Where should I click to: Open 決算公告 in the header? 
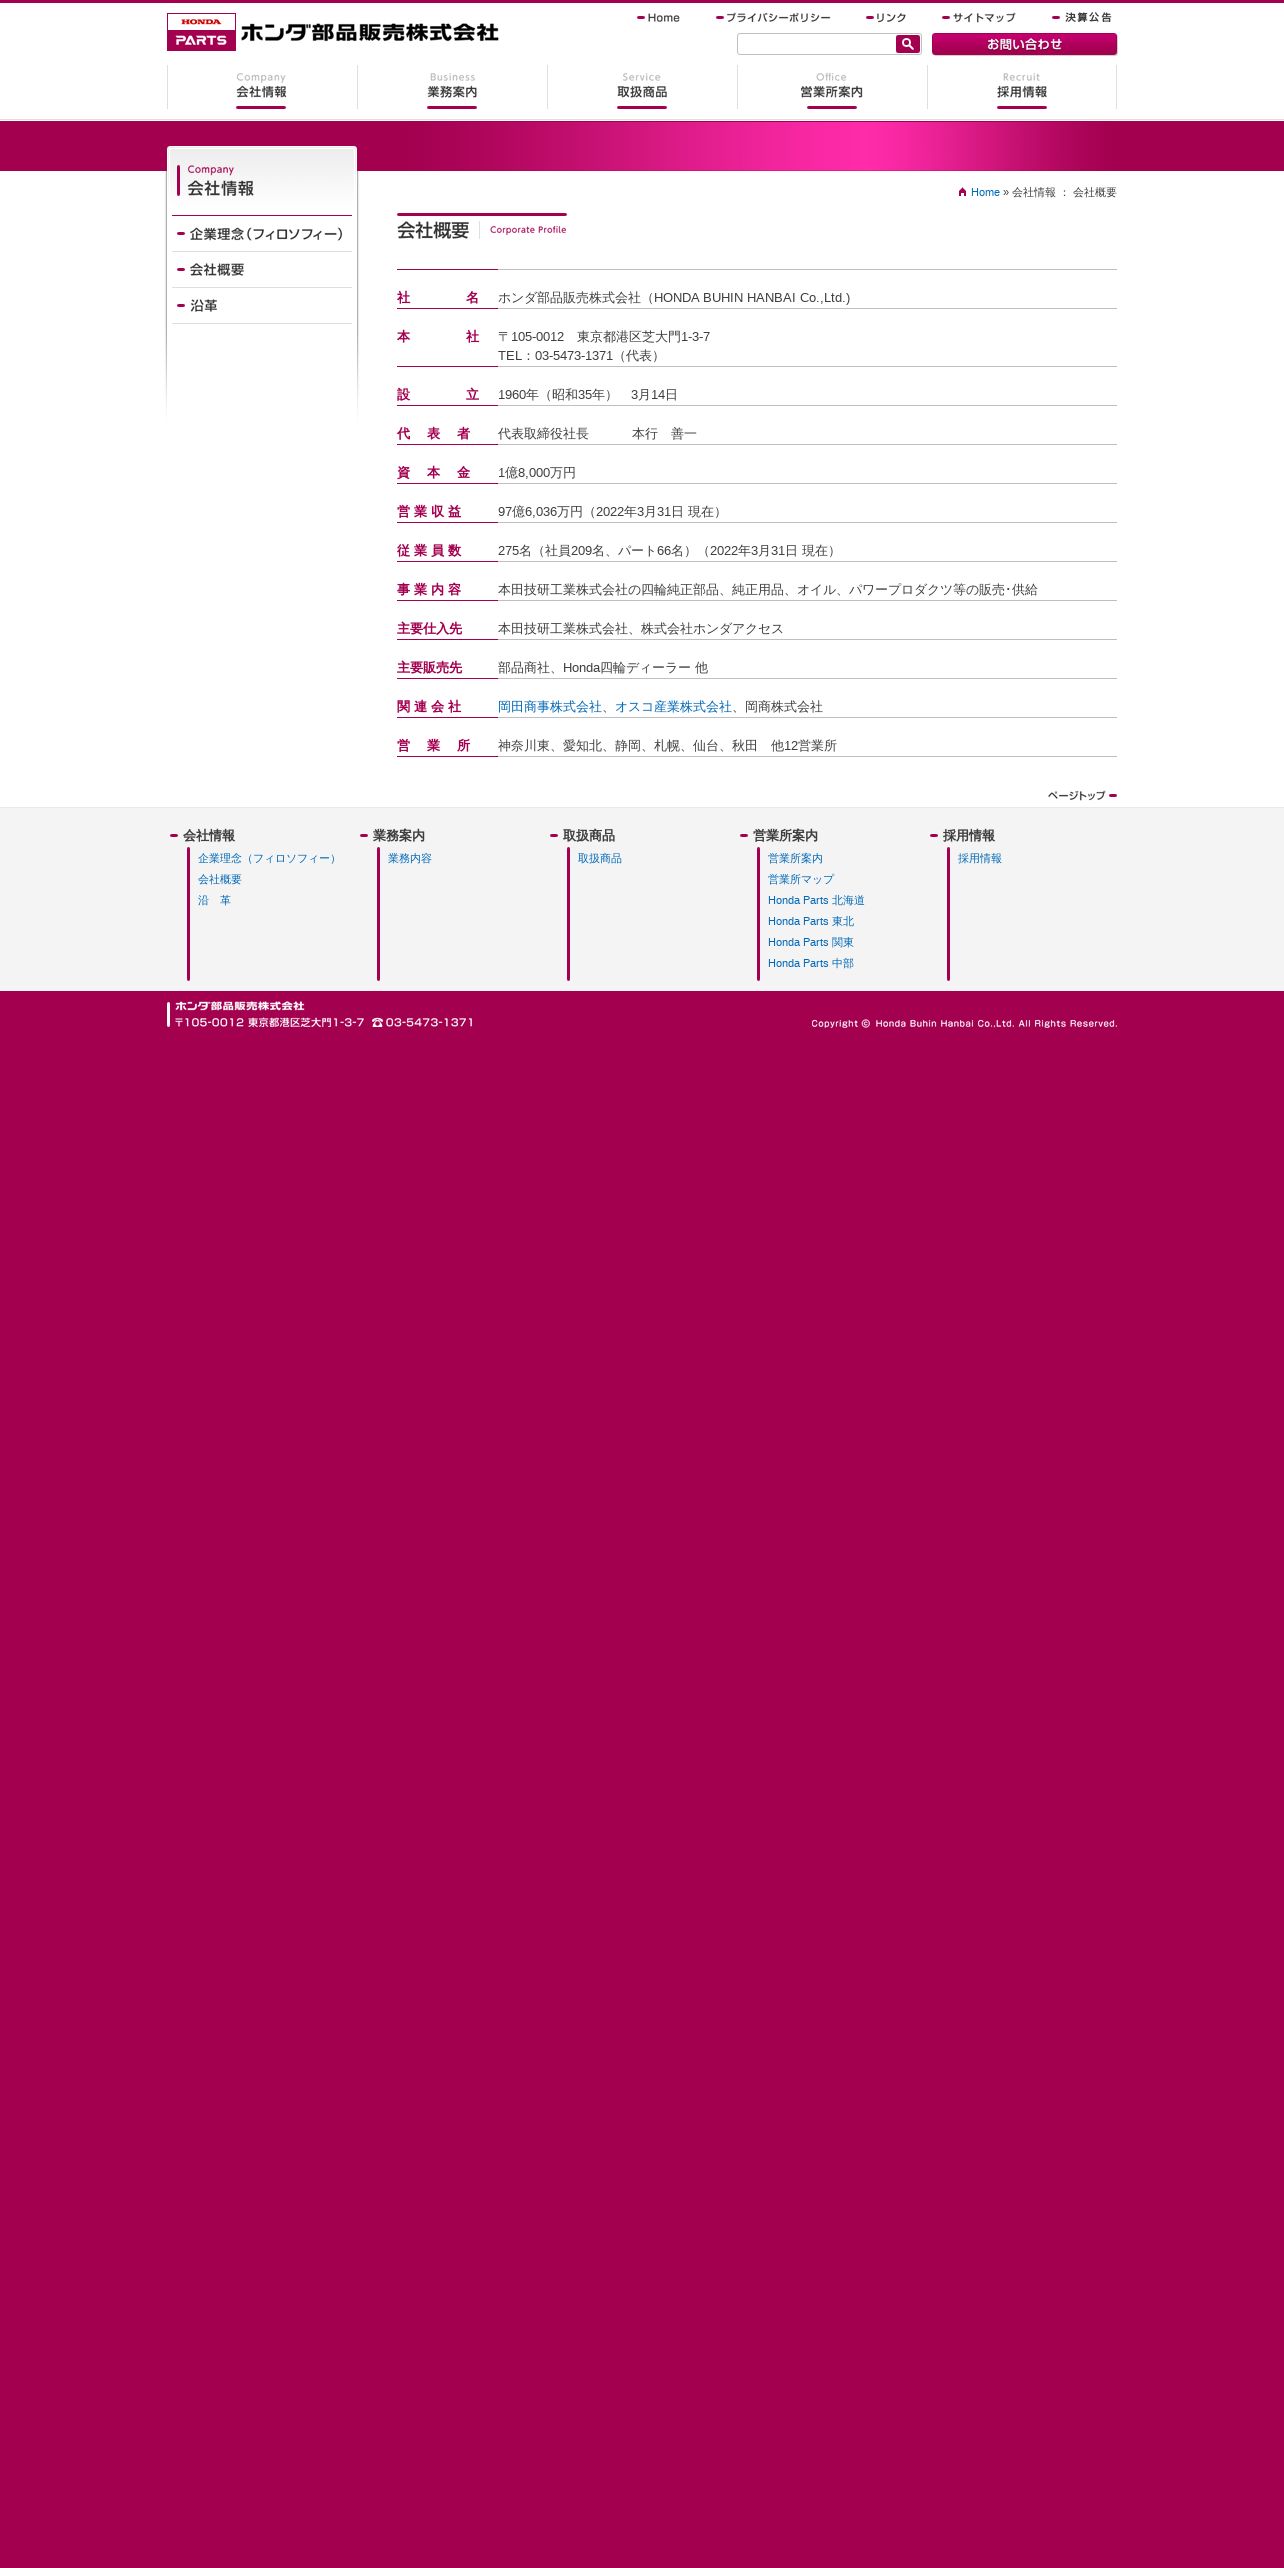click(x=1083, y=18)
